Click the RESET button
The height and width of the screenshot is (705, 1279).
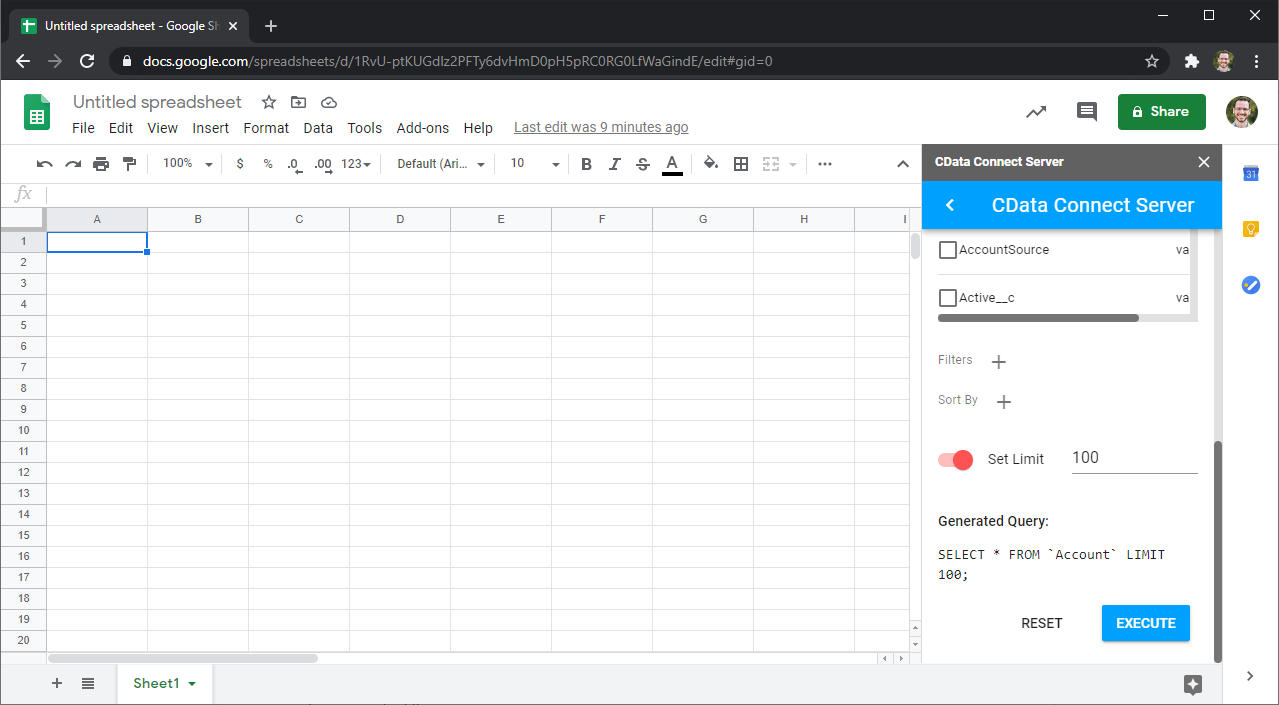1042,623
